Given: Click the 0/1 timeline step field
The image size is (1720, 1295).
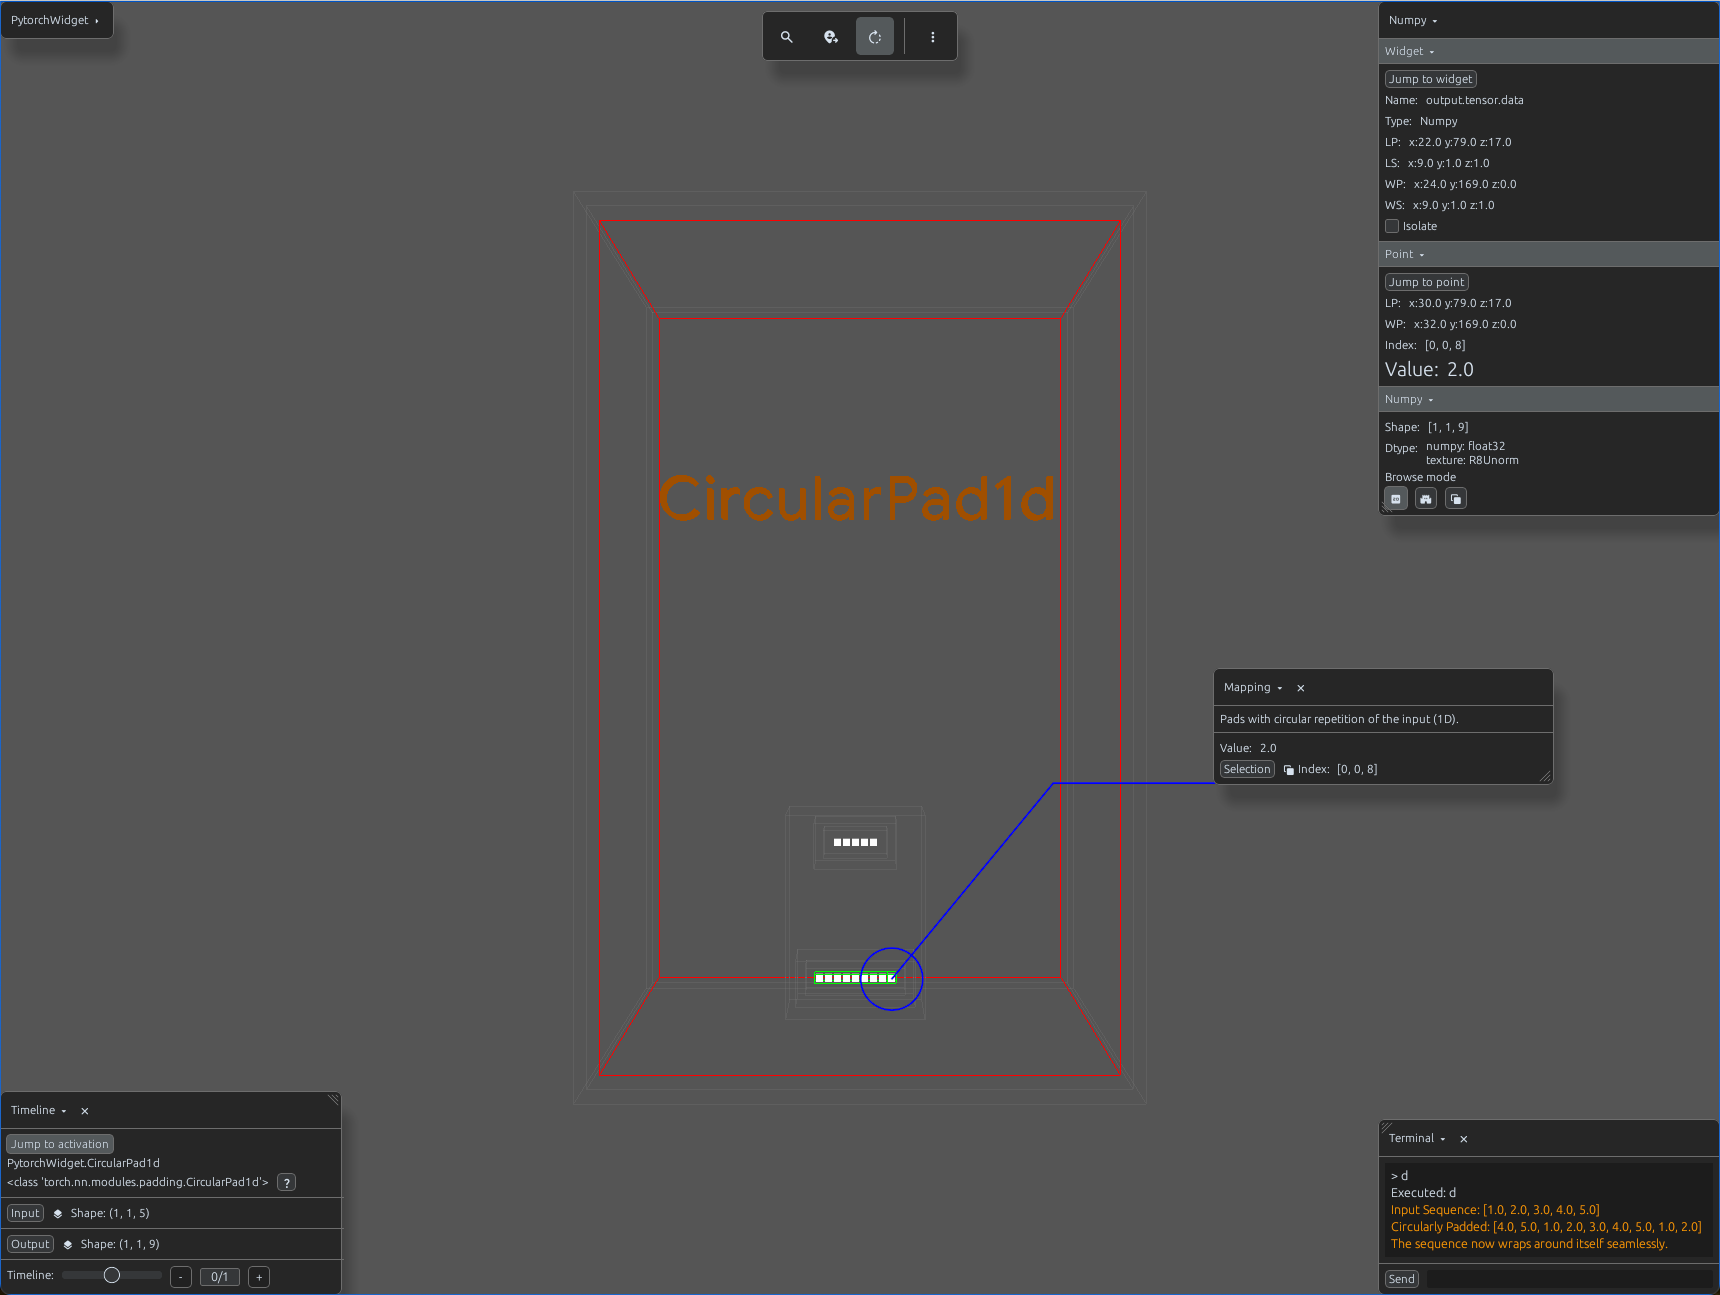Looking at the screenshot, I should click(220, 1277).
